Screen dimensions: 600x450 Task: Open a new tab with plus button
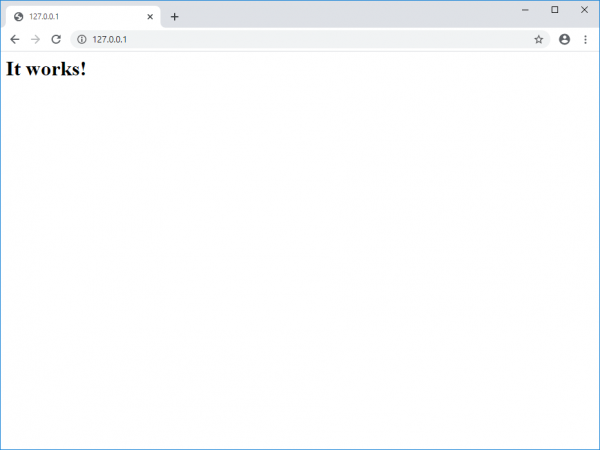coord(174,17)
